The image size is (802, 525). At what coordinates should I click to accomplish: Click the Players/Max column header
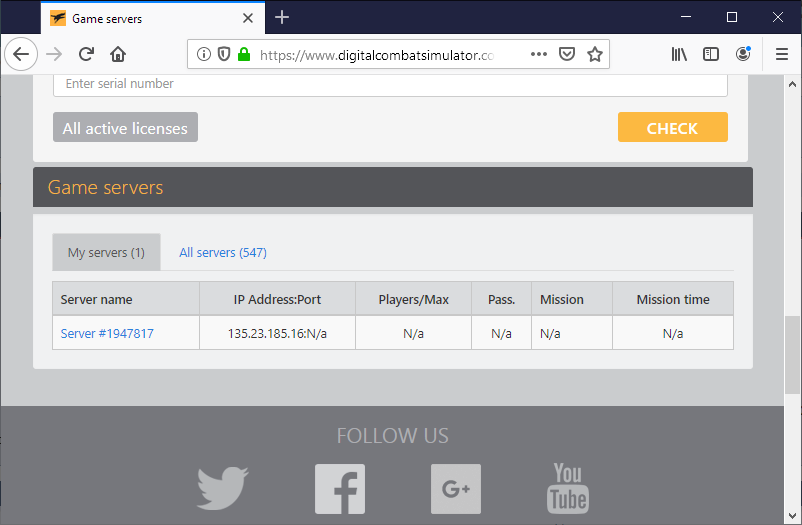413,299
